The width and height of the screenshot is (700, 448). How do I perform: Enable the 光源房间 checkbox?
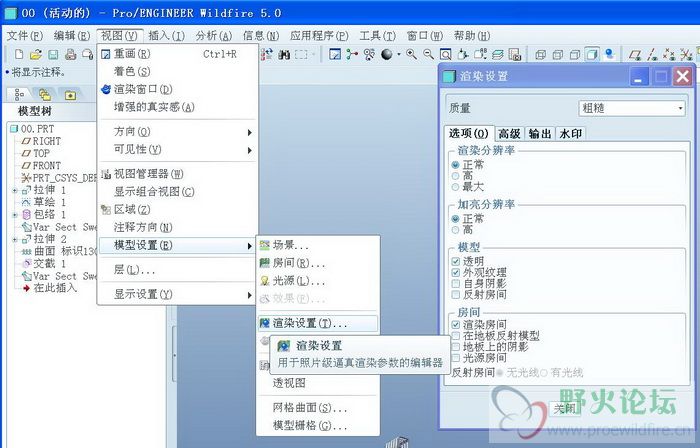point(455,357)
